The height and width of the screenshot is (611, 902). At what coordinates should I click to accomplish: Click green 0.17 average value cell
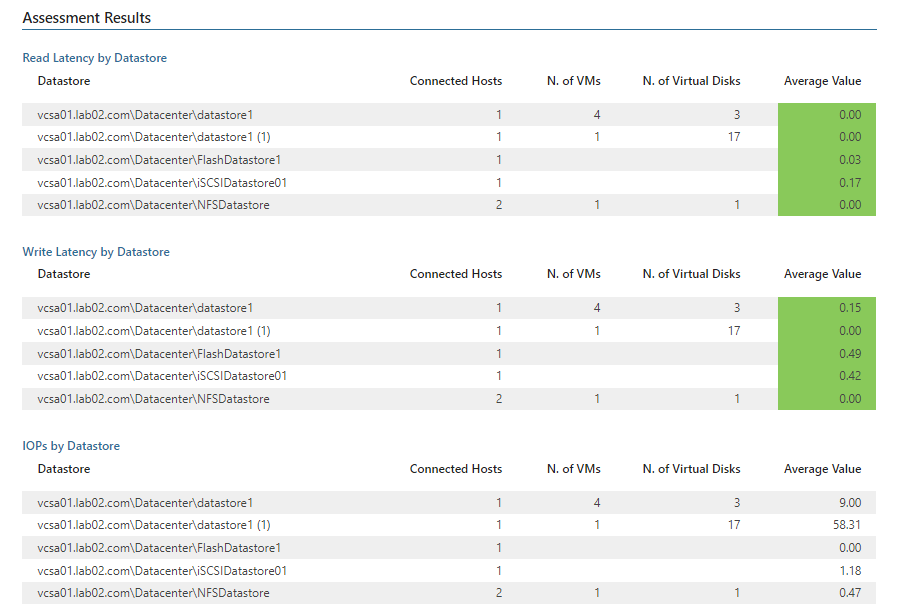pyautogui.click(x=827, y=183)
